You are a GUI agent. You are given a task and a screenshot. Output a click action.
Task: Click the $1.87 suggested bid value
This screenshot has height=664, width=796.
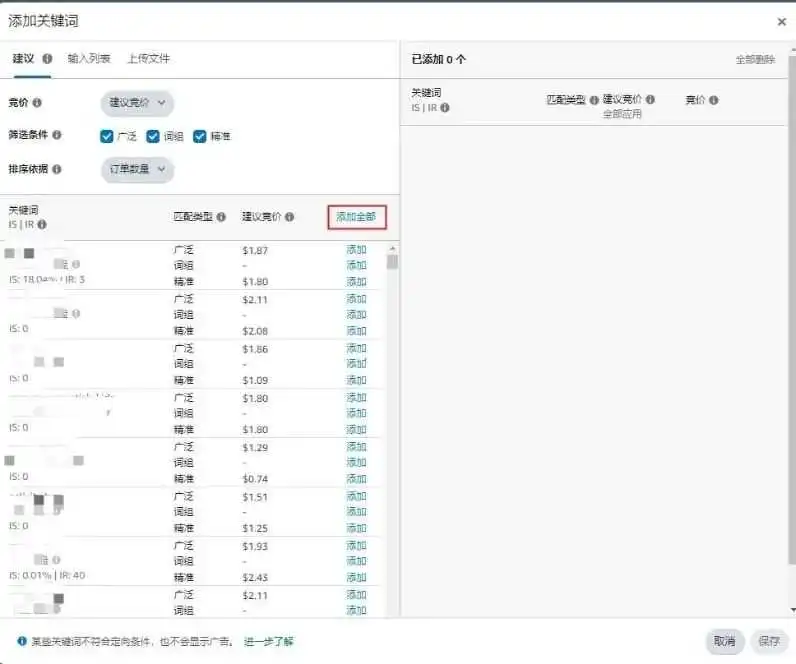pyautogui.click(x=255, y=250)
